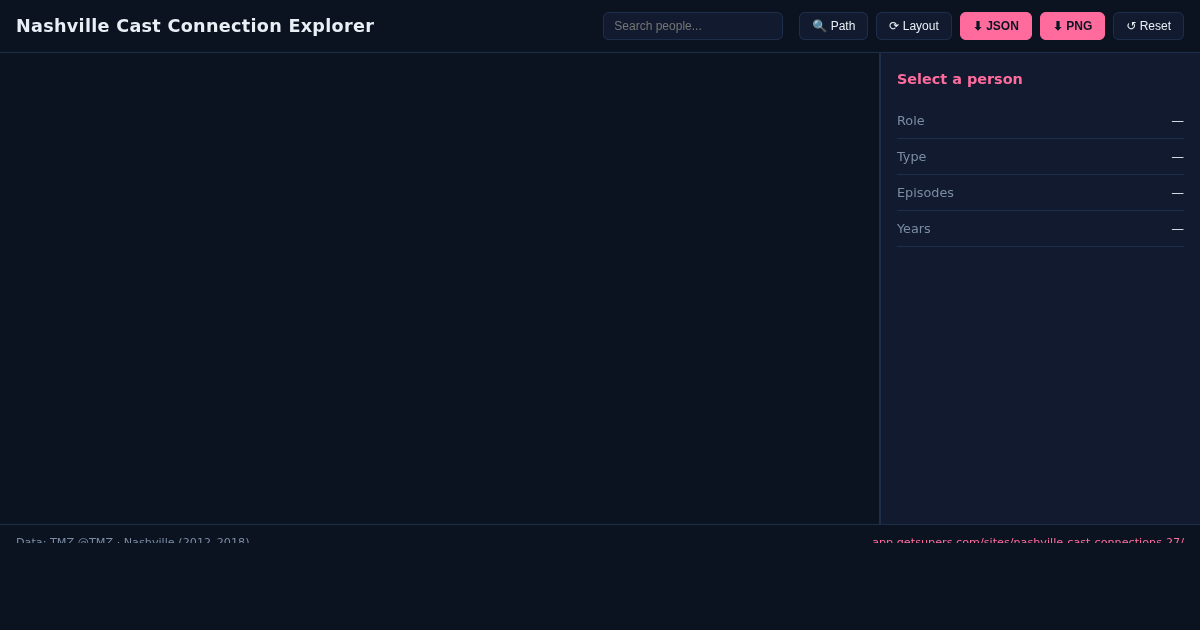Click the Nashville Cast Connection Explorer title
This screenshot has height=630, width=1200.
(x=195, y=26)
